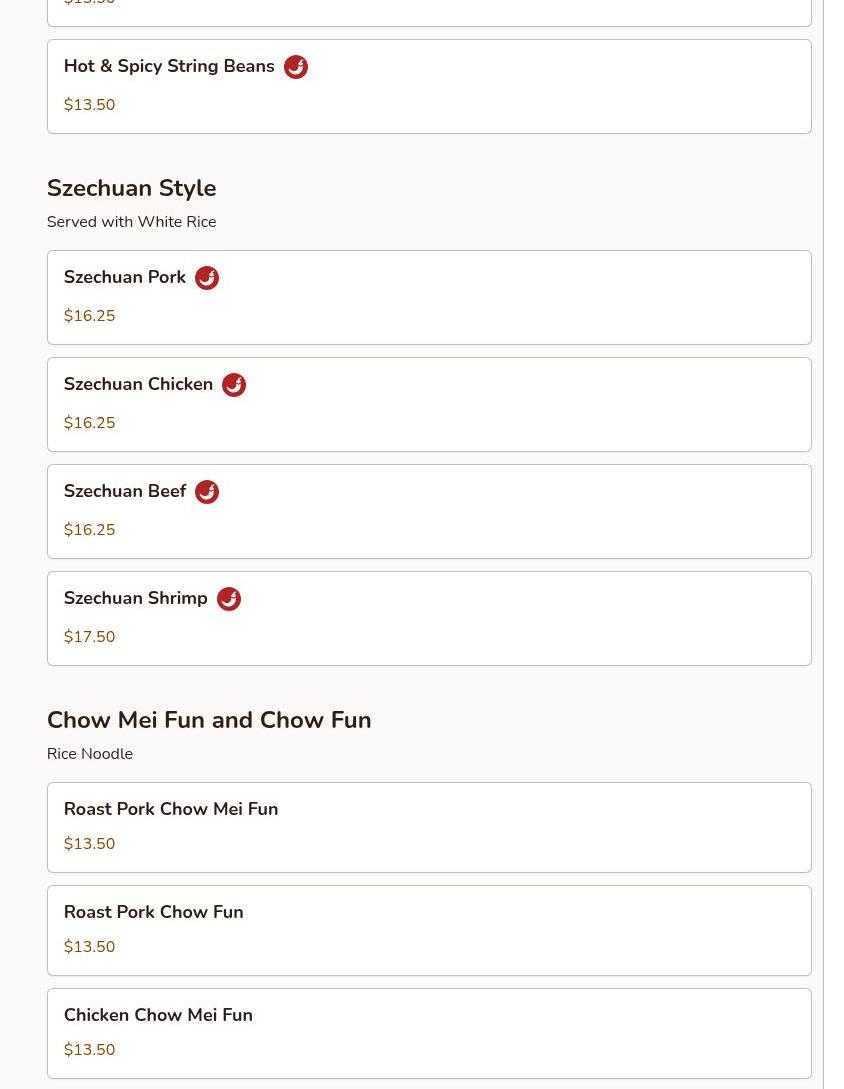Open the Szechuan Pork menu item
Viewport: 844px width, 1089px height.
coord(429,297)
